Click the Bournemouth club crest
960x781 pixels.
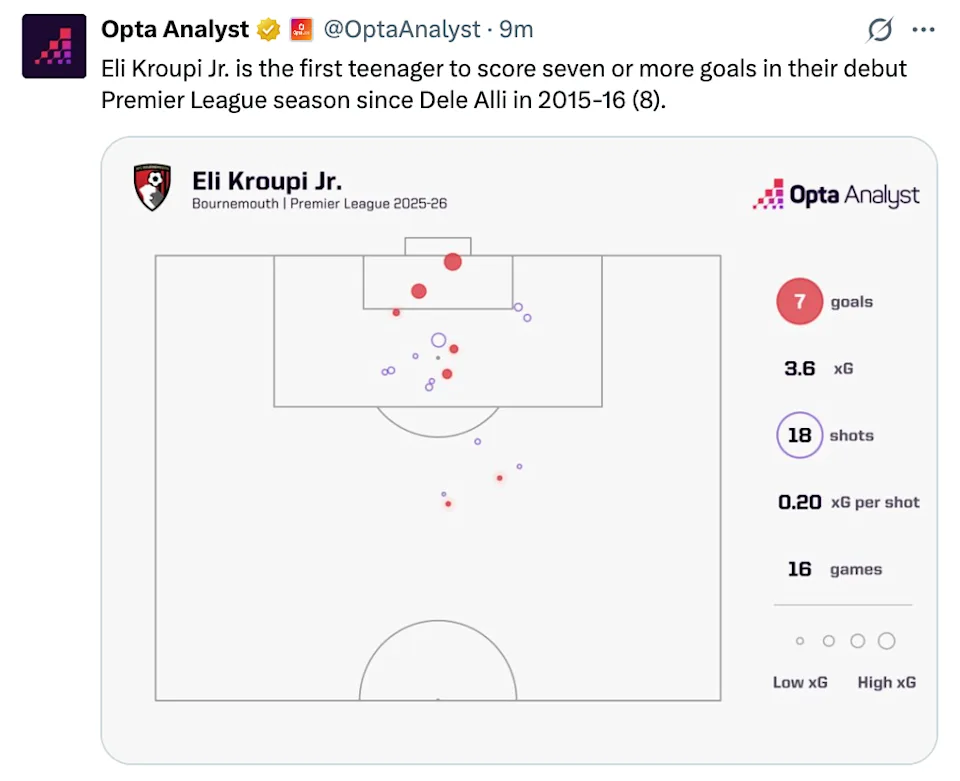tap(152, 187)
